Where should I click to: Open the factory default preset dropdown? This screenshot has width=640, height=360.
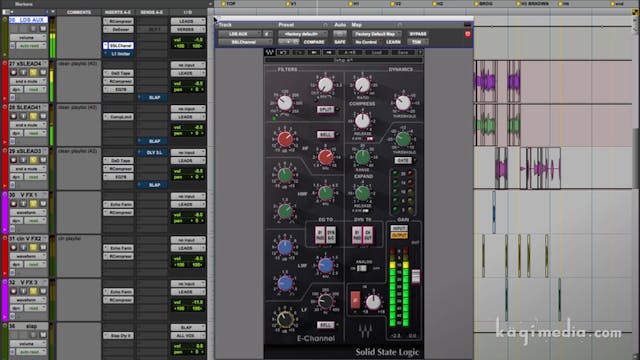tap(302, 34)
